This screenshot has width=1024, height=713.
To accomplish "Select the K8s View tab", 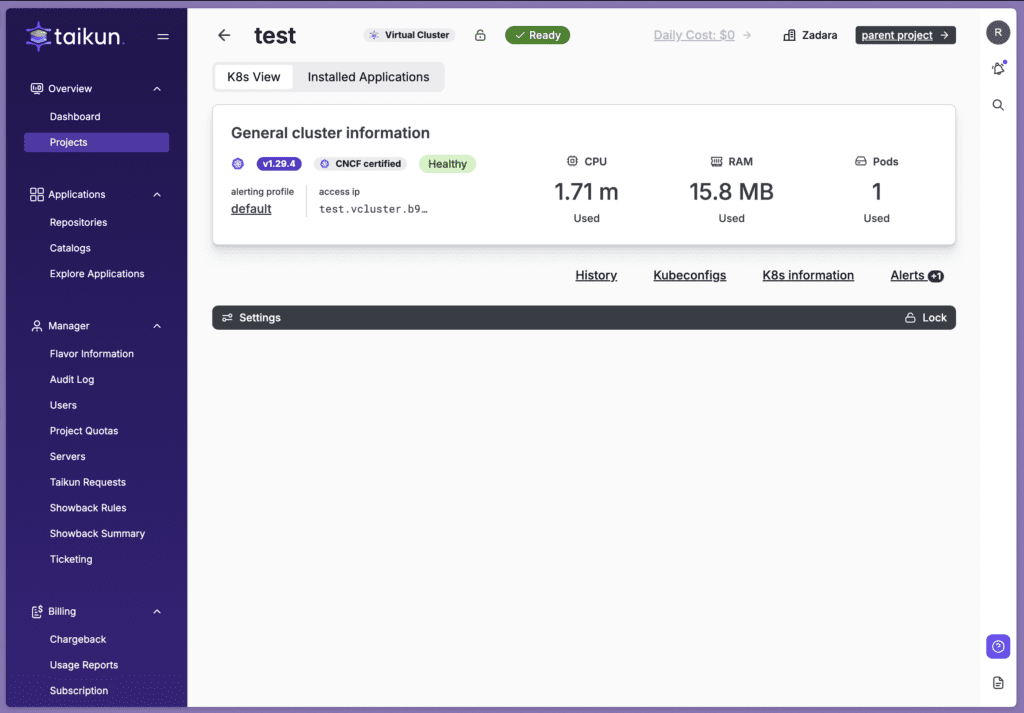I will tap(254, 77).
